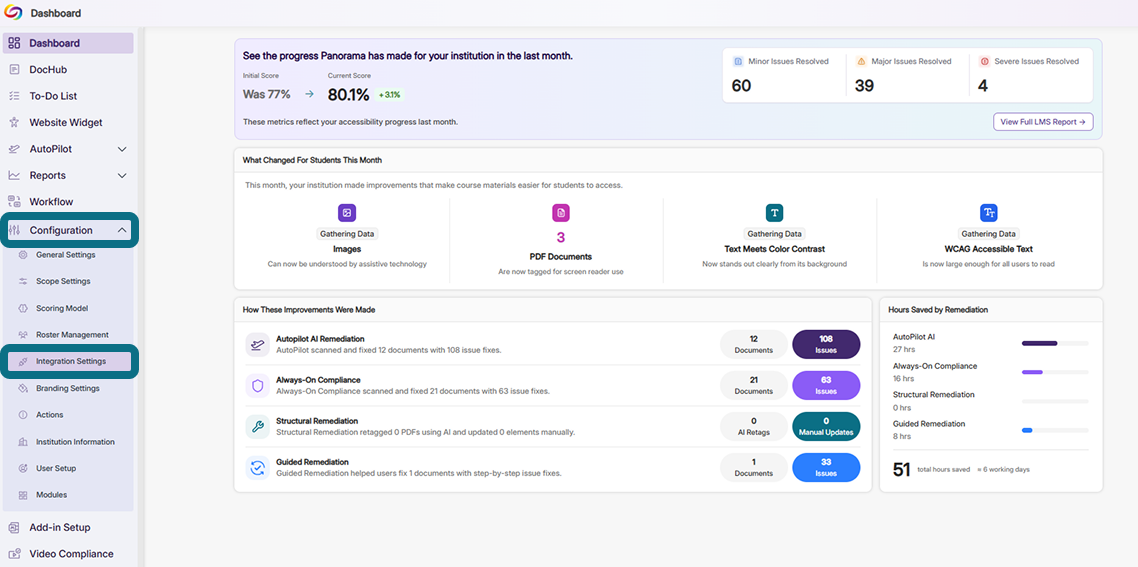Click the Roster Management people icon

(x=22, y=335)
